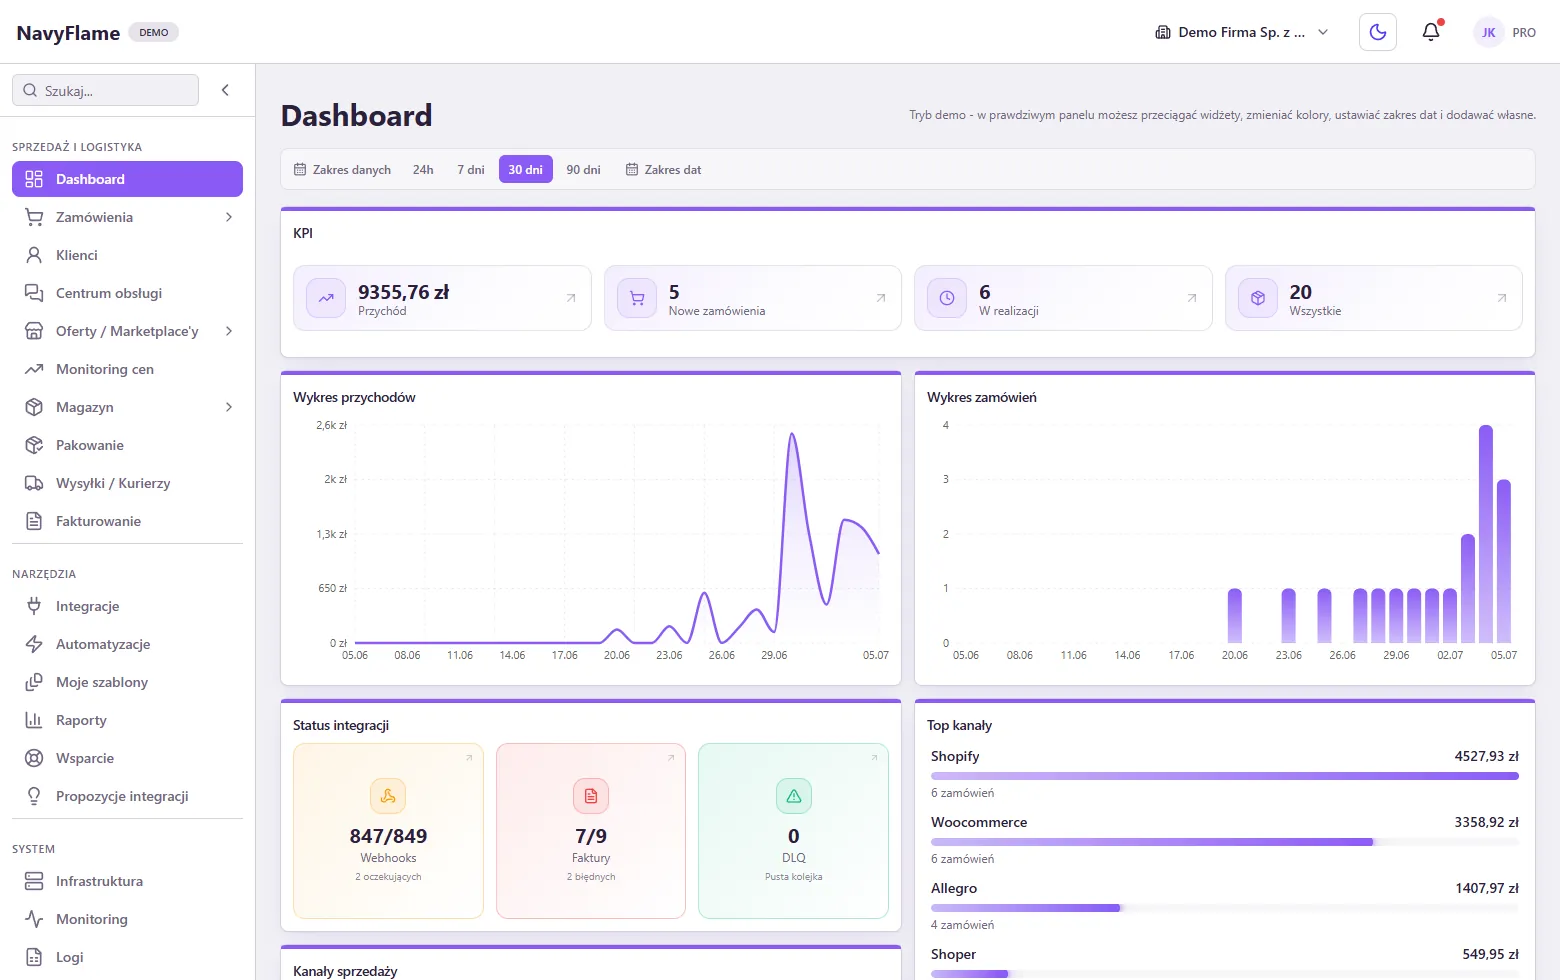Click the Shopify revenue progress bar
This screenshot has height=980, width=1560.
[1225, 776]
